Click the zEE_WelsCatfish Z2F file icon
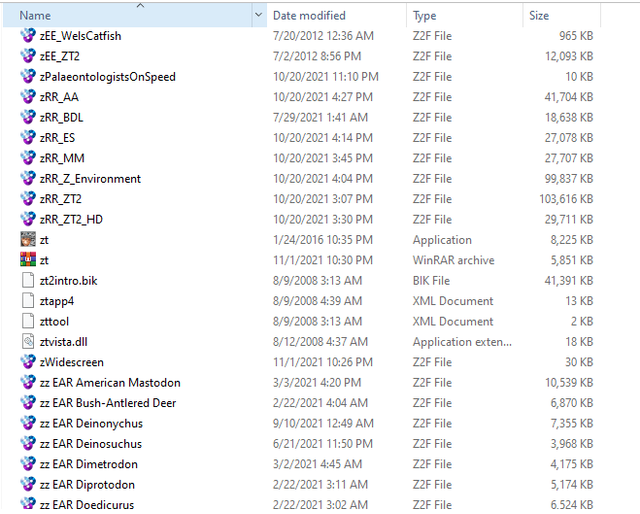Viewport: 640px width, 514px height. [x=28, y=36]
